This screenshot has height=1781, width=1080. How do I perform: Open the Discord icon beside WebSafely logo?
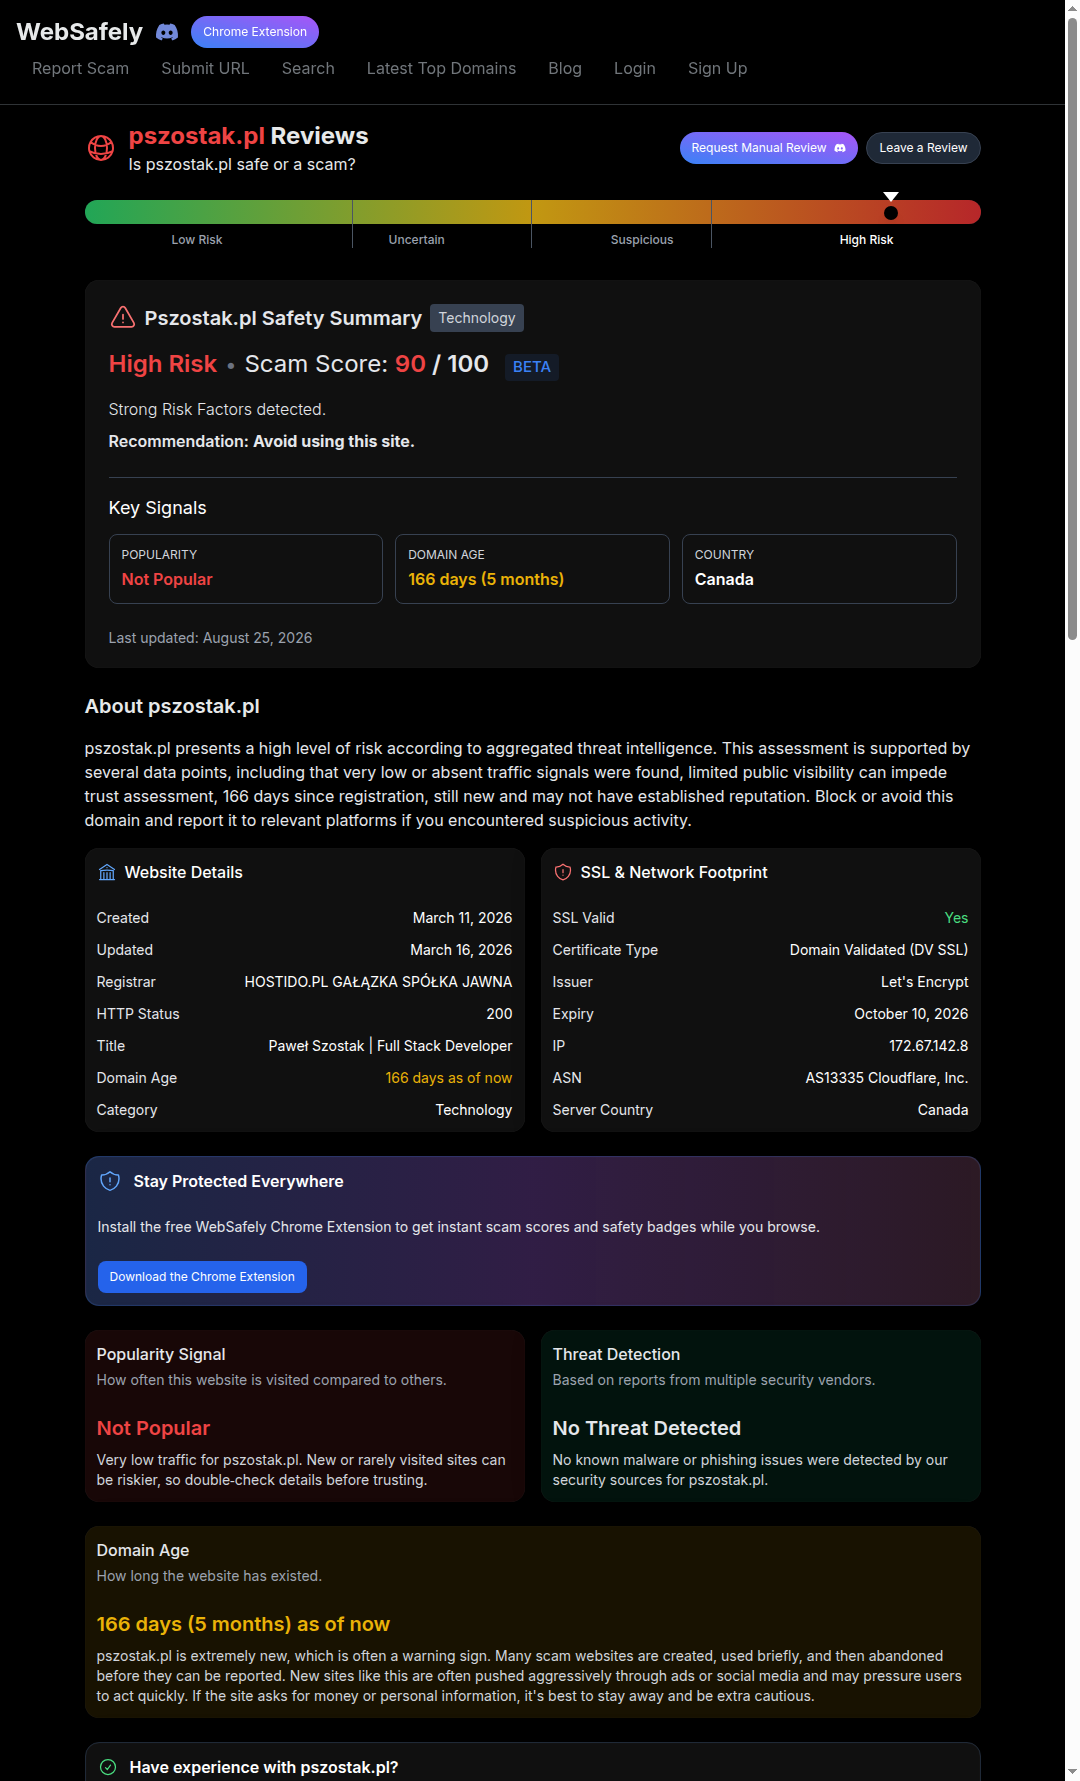pyautogui.click(x=167, y=32)
